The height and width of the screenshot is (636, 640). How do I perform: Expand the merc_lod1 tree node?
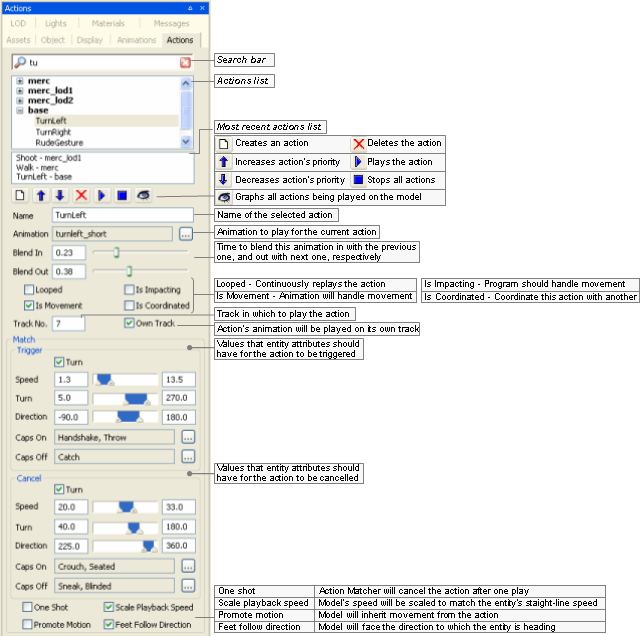(x=20, y=91)
